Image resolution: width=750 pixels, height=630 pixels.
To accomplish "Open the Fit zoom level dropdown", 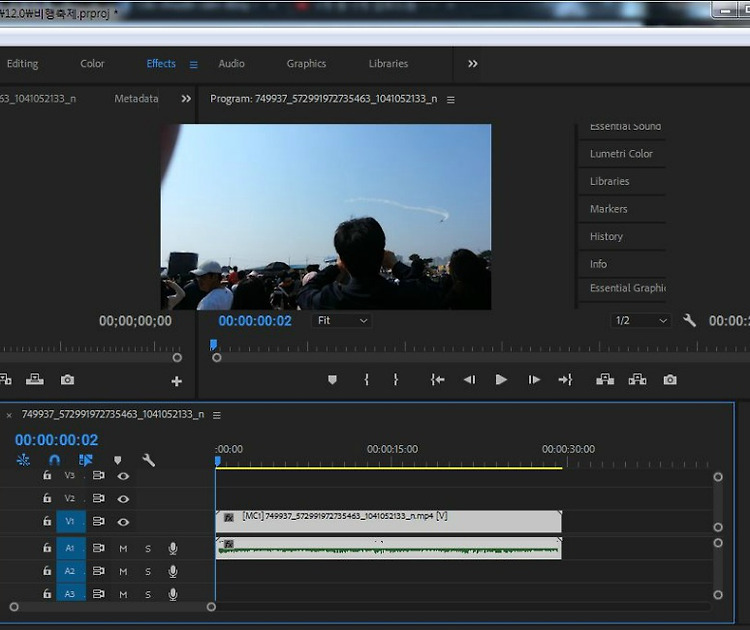I will (x=342, y=321).
